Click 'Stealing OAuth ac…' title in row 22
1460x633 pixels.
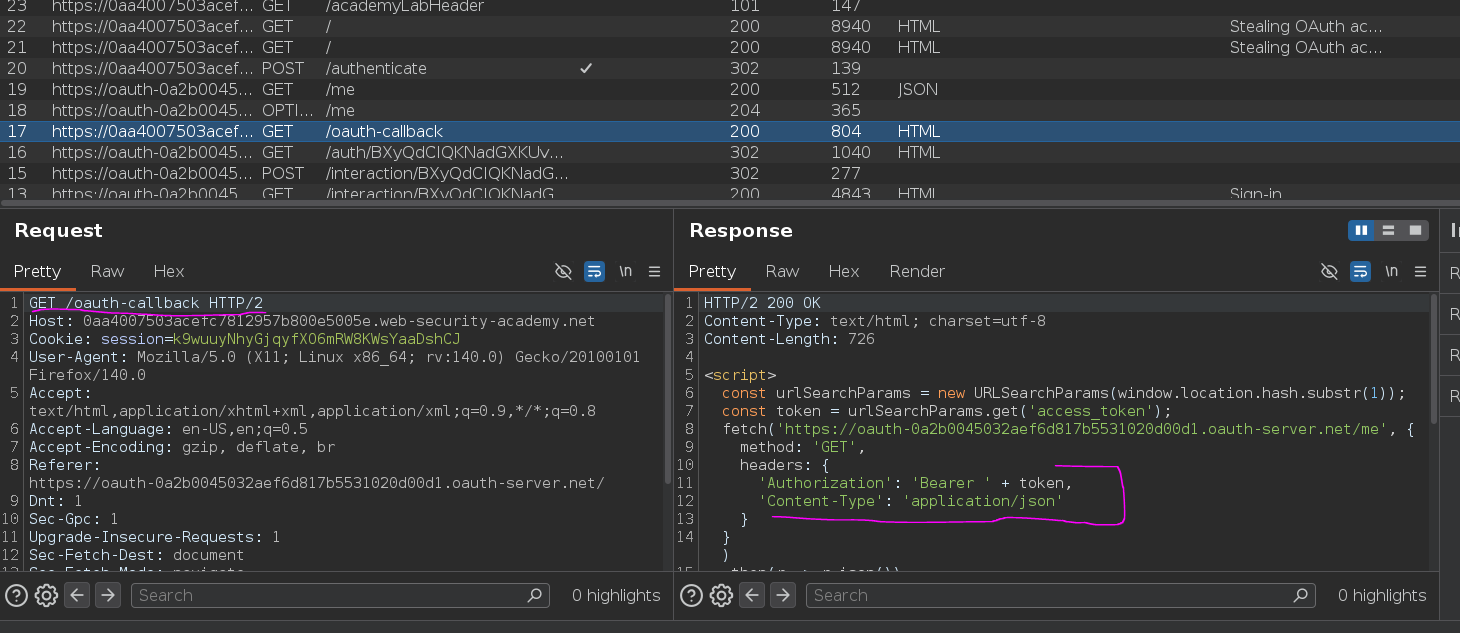[x=1305, y=26]
